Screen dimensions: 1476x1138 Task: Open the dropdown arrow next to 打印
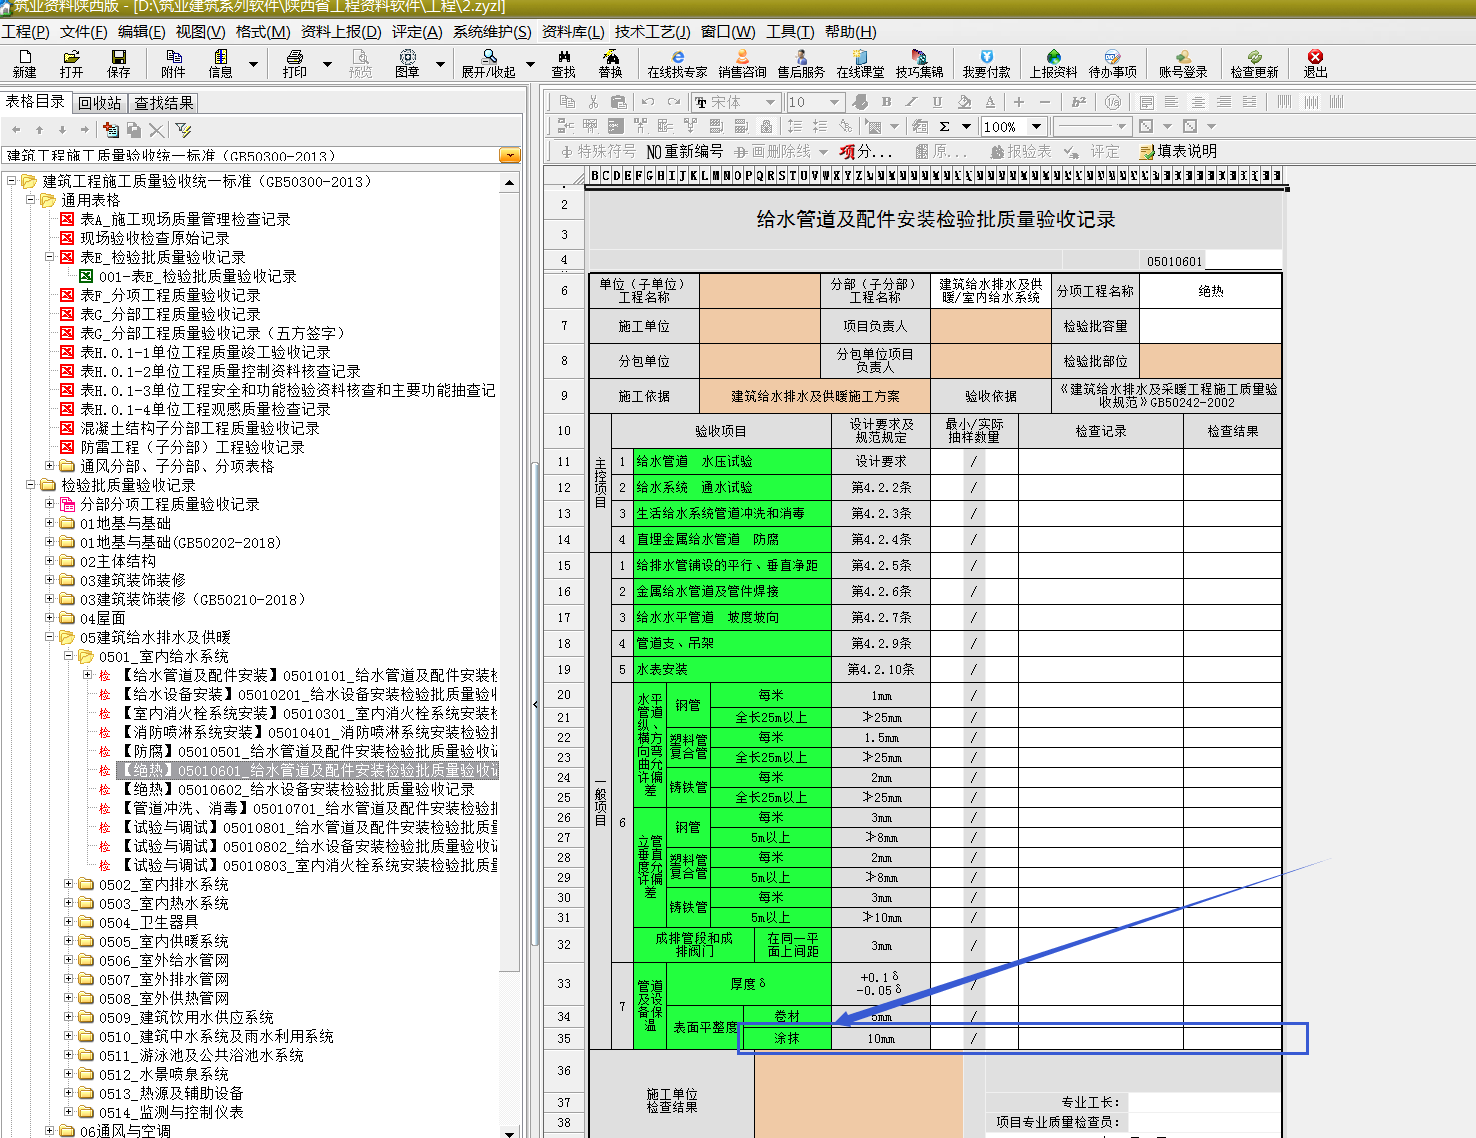tap(327, 64)
